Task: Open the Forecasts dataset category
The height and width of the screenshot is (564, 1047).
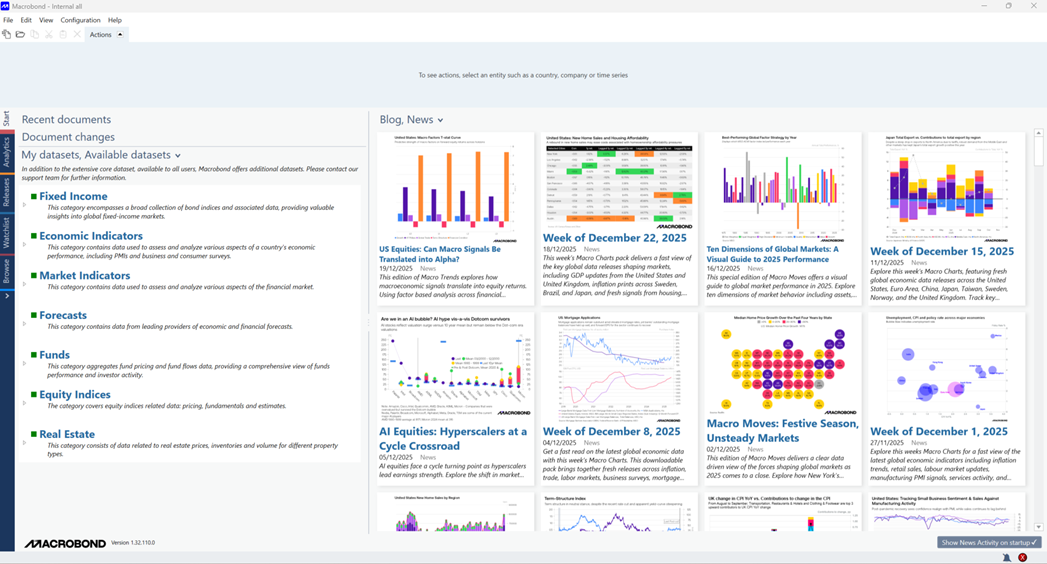Action: (x=63, y=315)
